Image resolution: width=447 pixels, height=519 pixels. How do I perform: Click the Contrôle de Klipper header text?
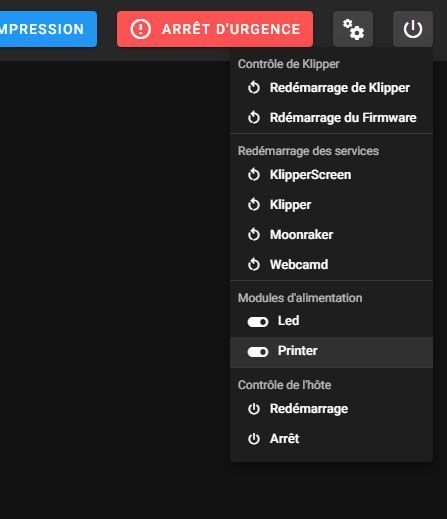click(x=289, y=64)
